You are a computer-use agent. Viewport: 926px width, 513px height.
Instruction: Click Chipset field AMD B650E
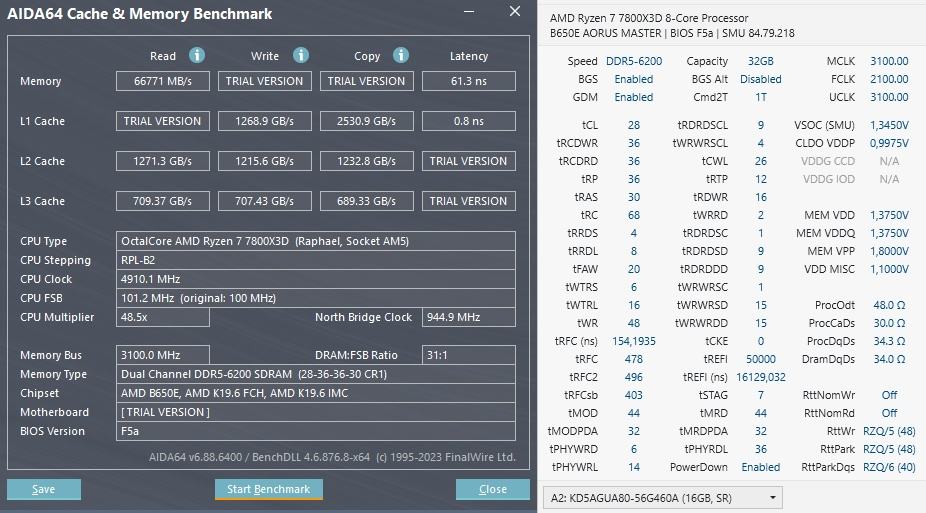[x=316, y=393]
